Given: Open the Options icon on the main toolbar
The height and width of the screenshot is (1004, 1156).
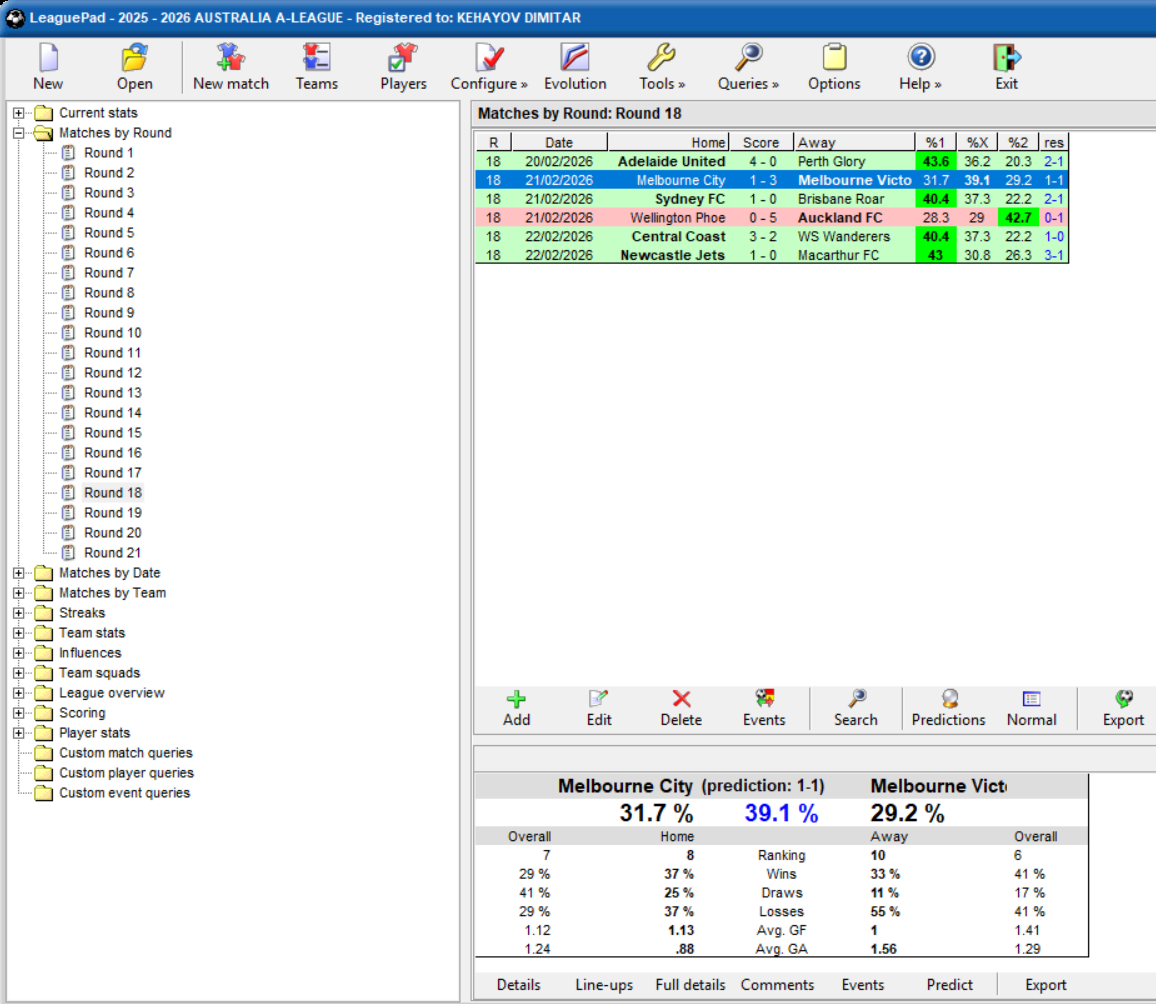Looking at the screenshot, I should pyautogui.click(x=834, y=57).
